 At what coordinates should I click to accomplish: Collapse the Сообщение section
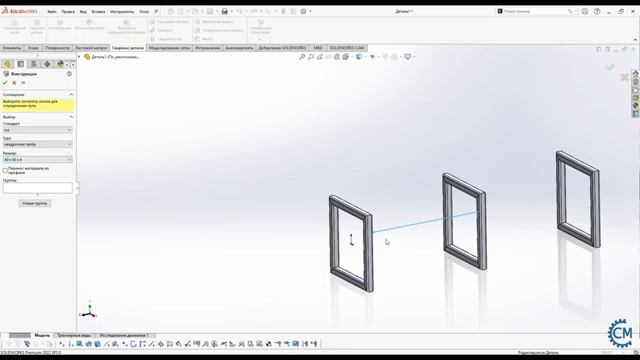[71, 94]
